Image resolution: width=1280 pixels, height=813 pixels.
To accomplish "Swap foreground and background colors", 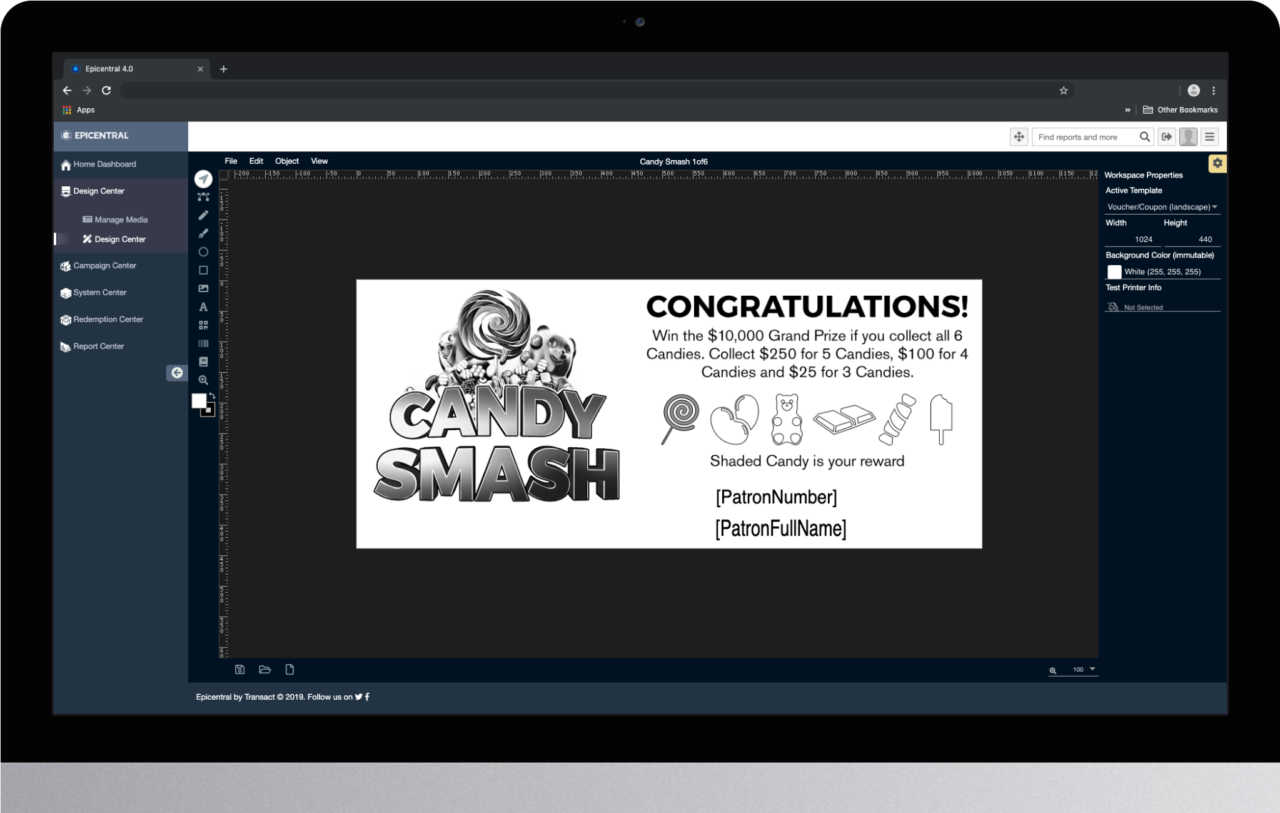I will [x=211, y=396].
